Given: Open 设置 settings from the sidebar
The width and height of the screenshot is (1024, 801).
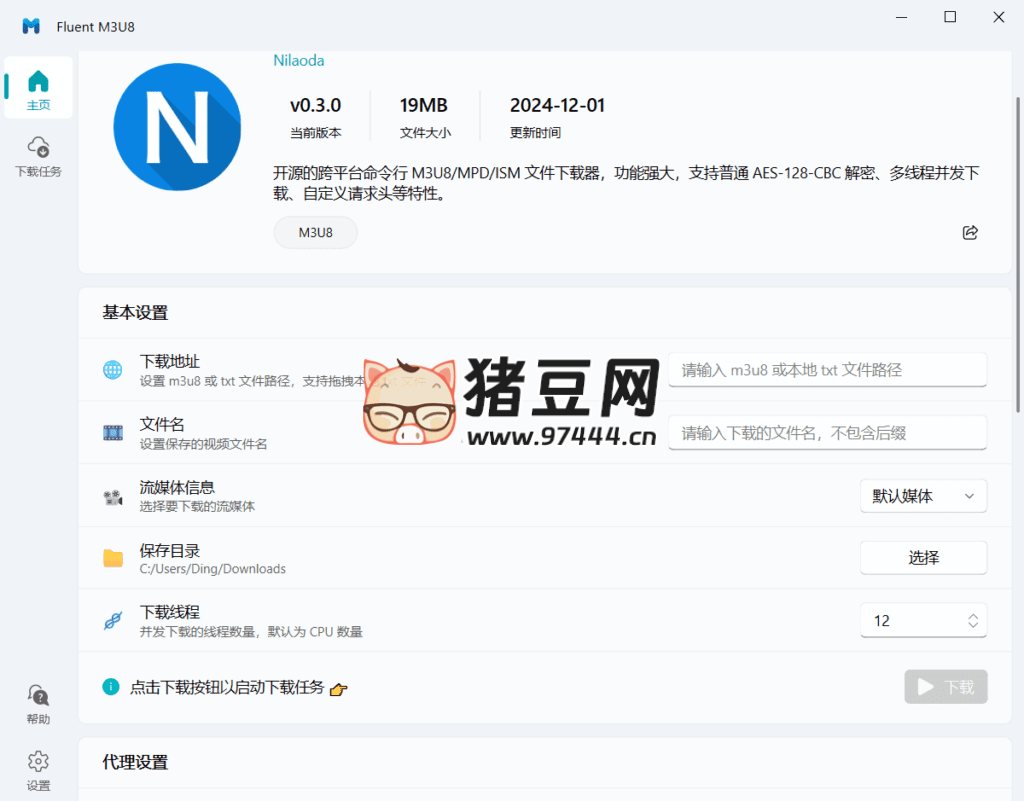Looking at the screenshot, I should coord(38,770).
